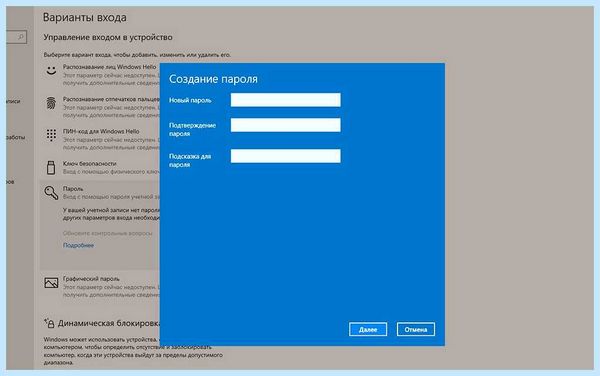Screen dimensions: 600x376
Task: Click the Dynamic lock icon
Action: click(x=49, y=323)
